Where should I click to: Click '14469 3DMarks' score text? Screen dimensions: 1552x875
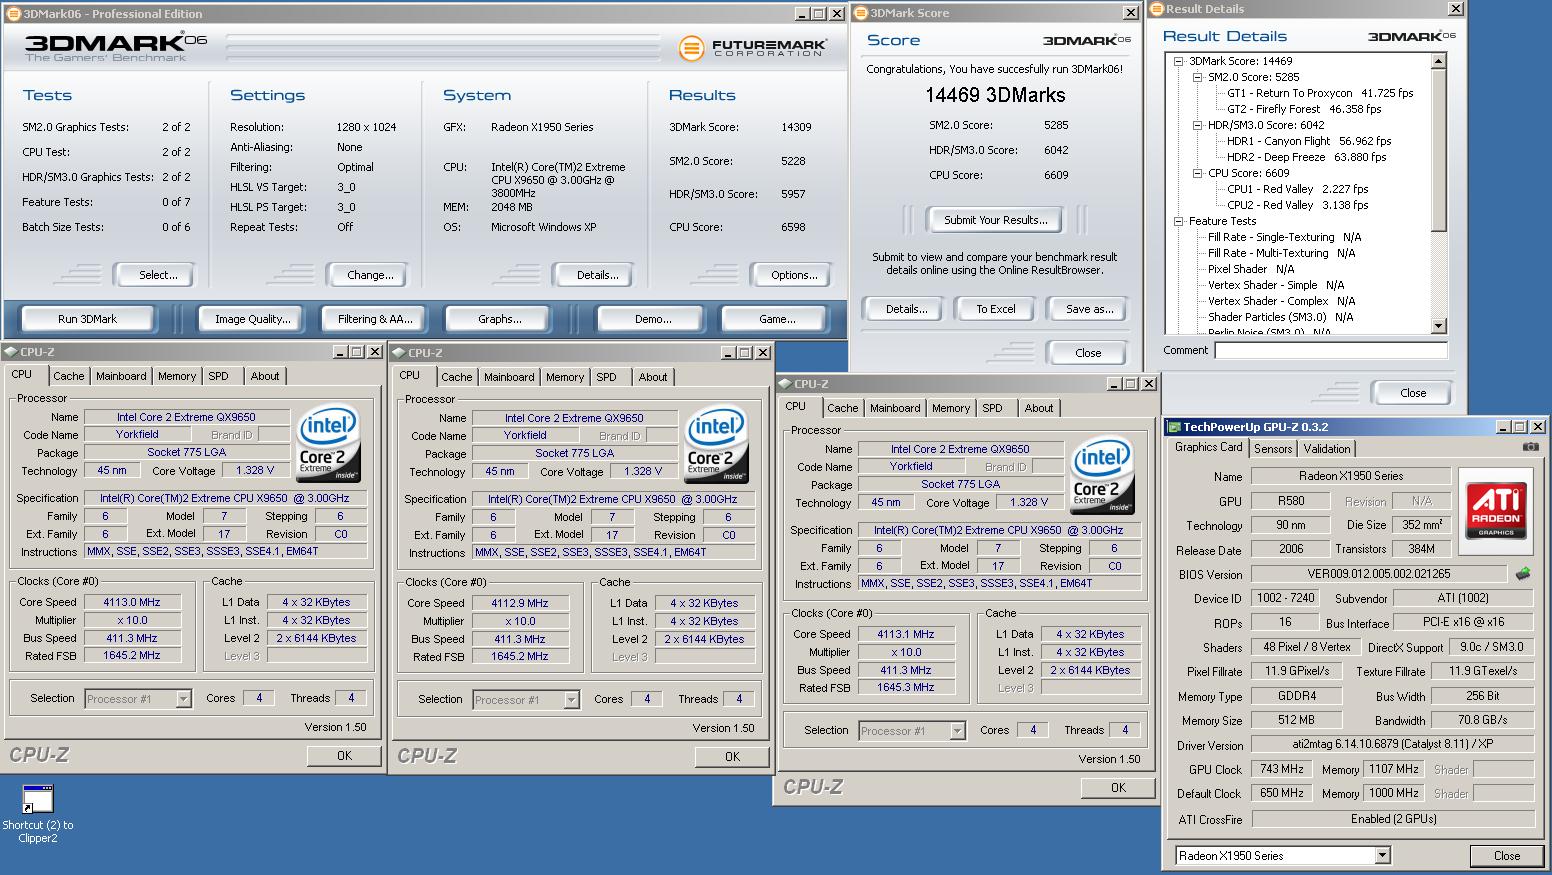coord(995,95)
